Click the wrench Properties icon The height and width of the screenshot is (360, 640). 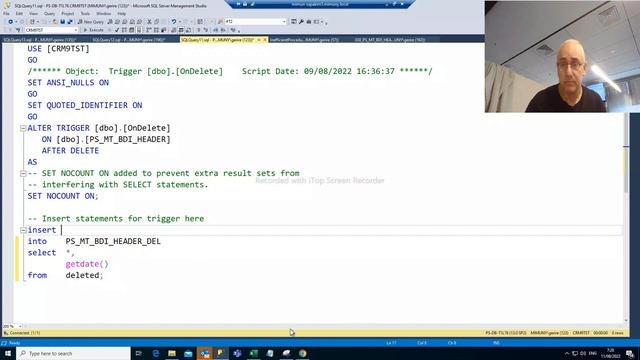click(301, 22)
